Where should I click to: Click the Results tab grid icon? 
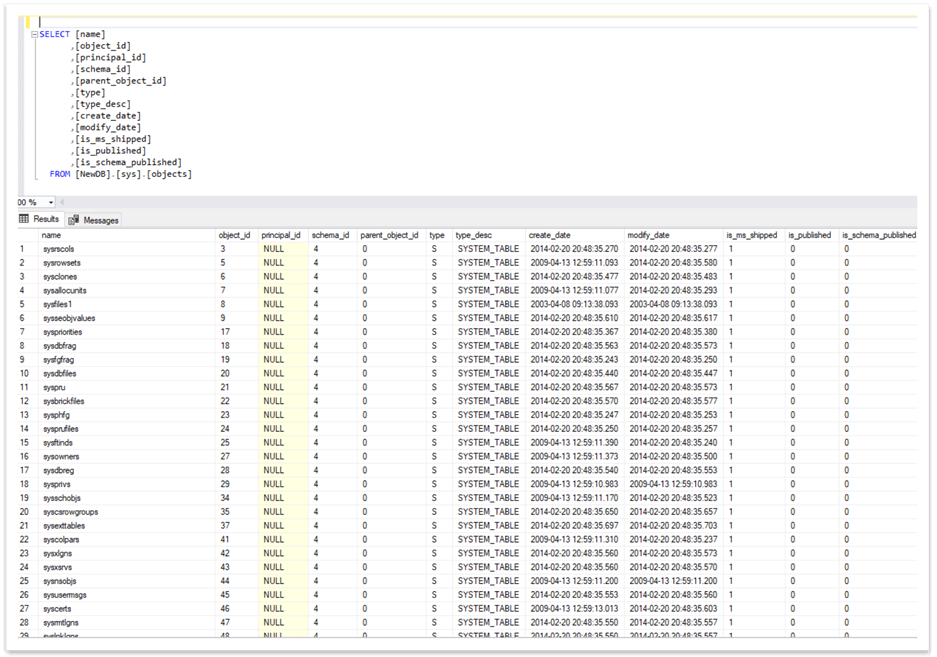tap(24, 219)
